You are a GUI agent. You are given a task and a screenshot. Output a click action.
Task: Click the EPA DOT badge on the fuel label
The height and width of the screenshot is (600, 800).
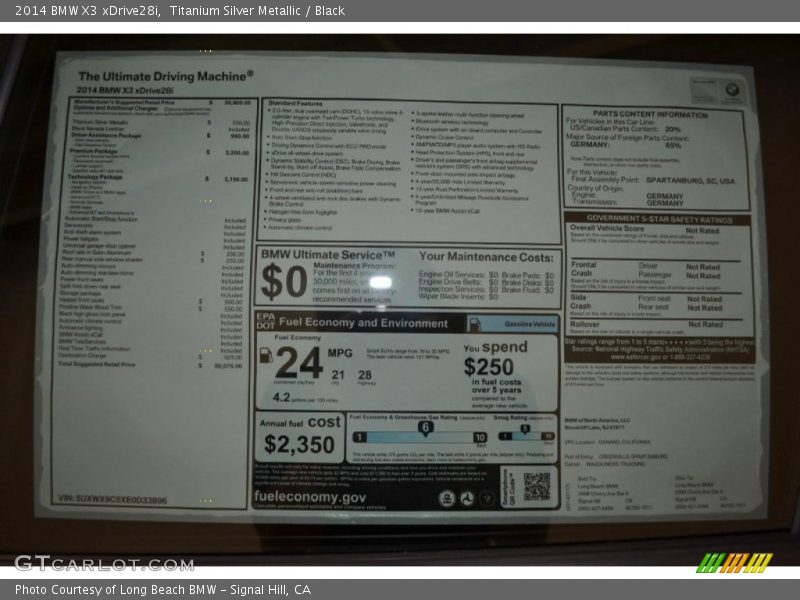(x=265, y=321)
